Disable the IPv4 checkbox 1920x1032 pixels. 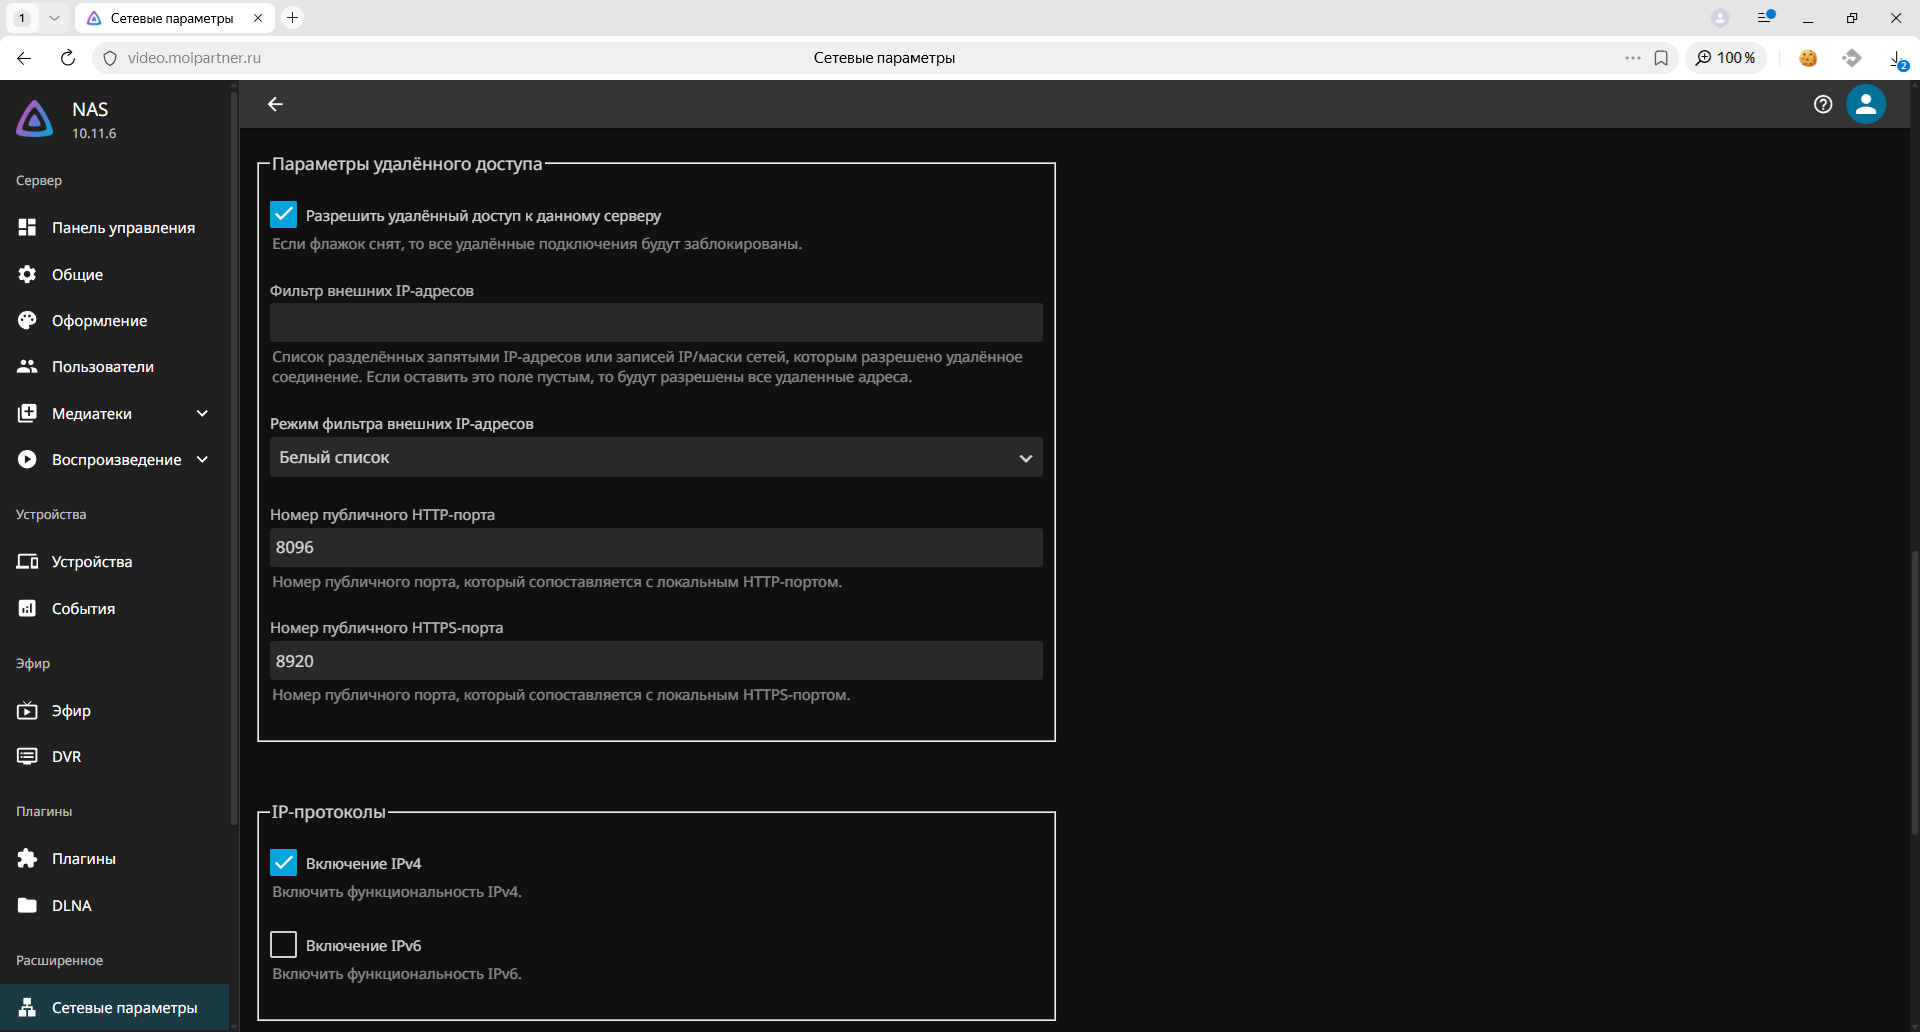click(284, 863)
